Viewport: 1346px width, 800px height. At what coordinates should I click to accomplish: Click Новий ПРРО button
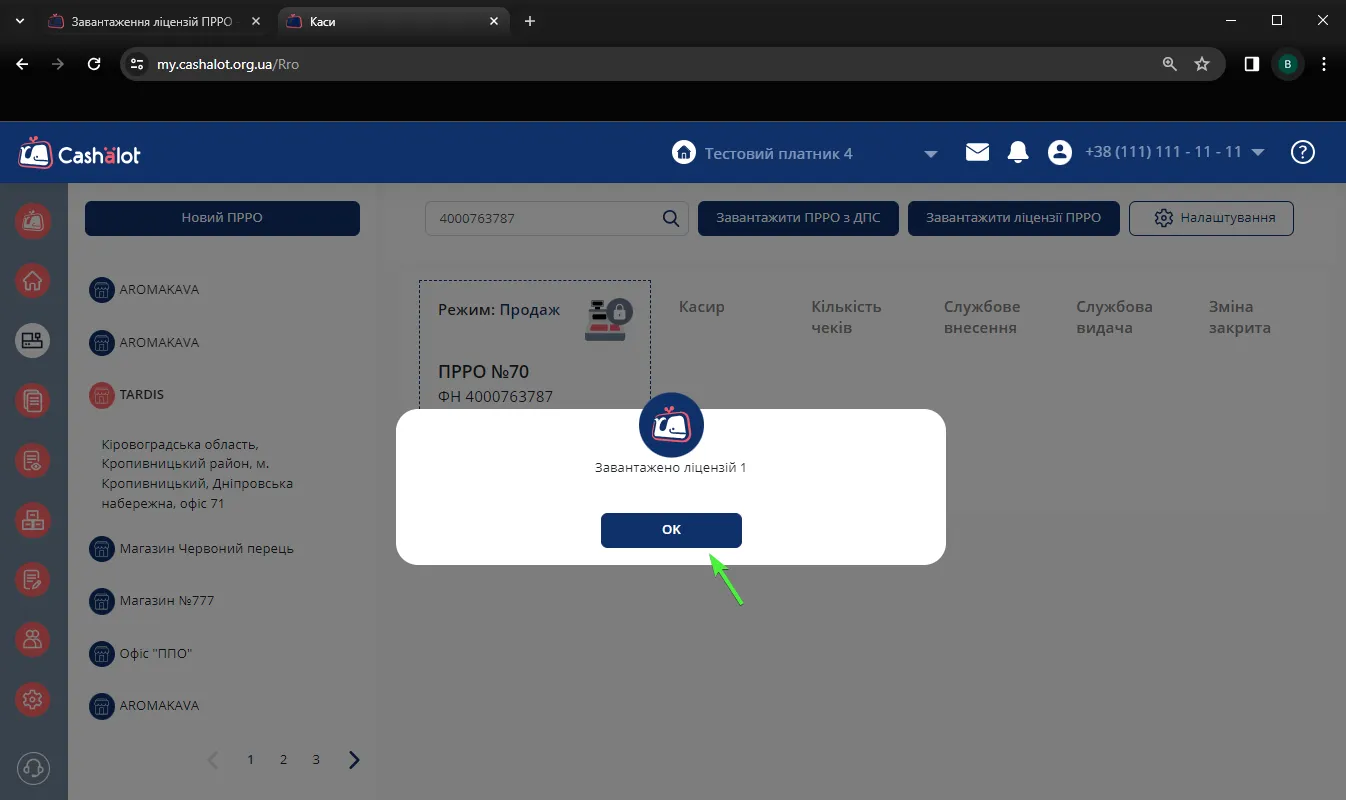222,218
